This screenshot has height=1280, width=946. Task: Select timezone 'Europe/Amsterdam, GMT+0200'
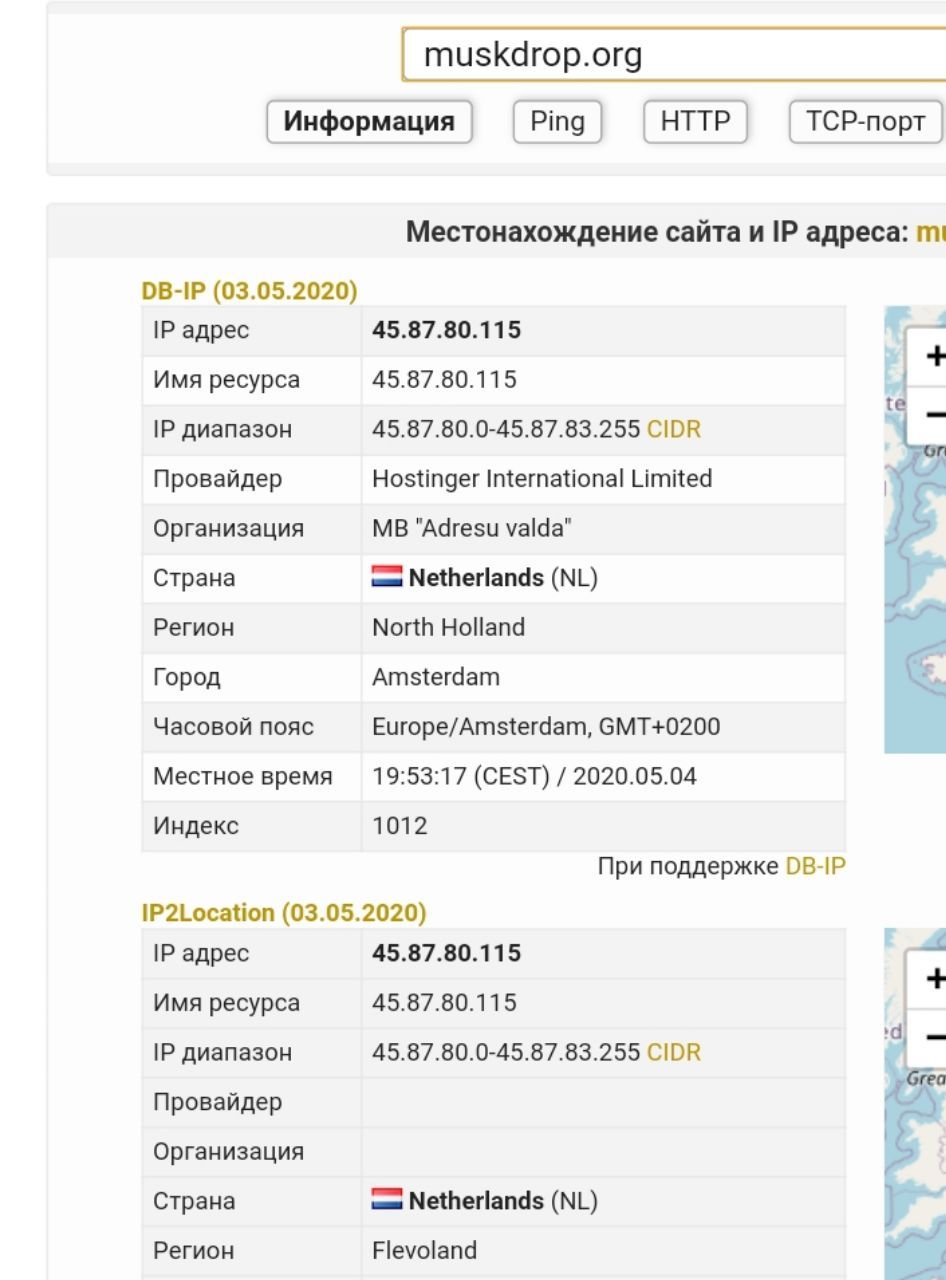pyautogui.click(x=546, y=727)
